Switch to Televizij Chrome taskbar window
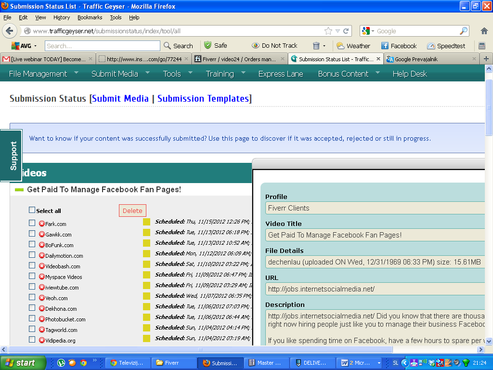 128,363
